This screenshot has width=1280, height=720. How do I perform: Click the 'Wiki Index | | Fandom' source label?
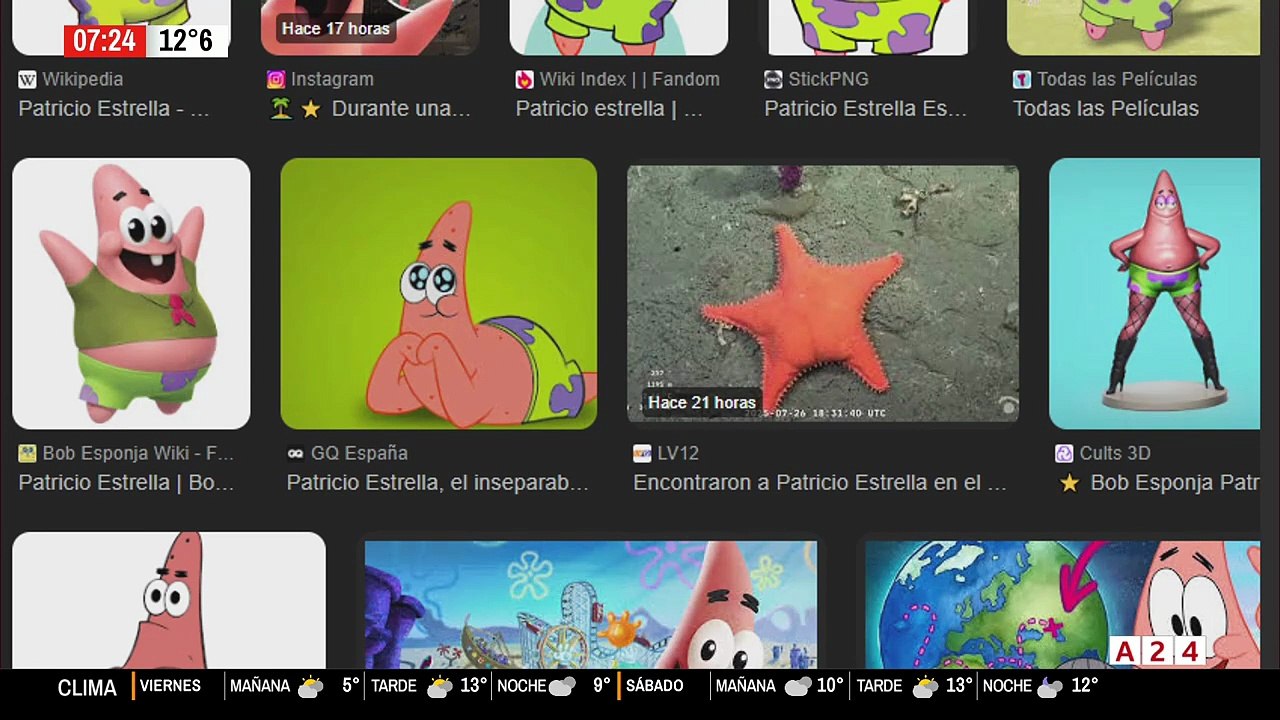pyautogui.click(x=629, y=79)
